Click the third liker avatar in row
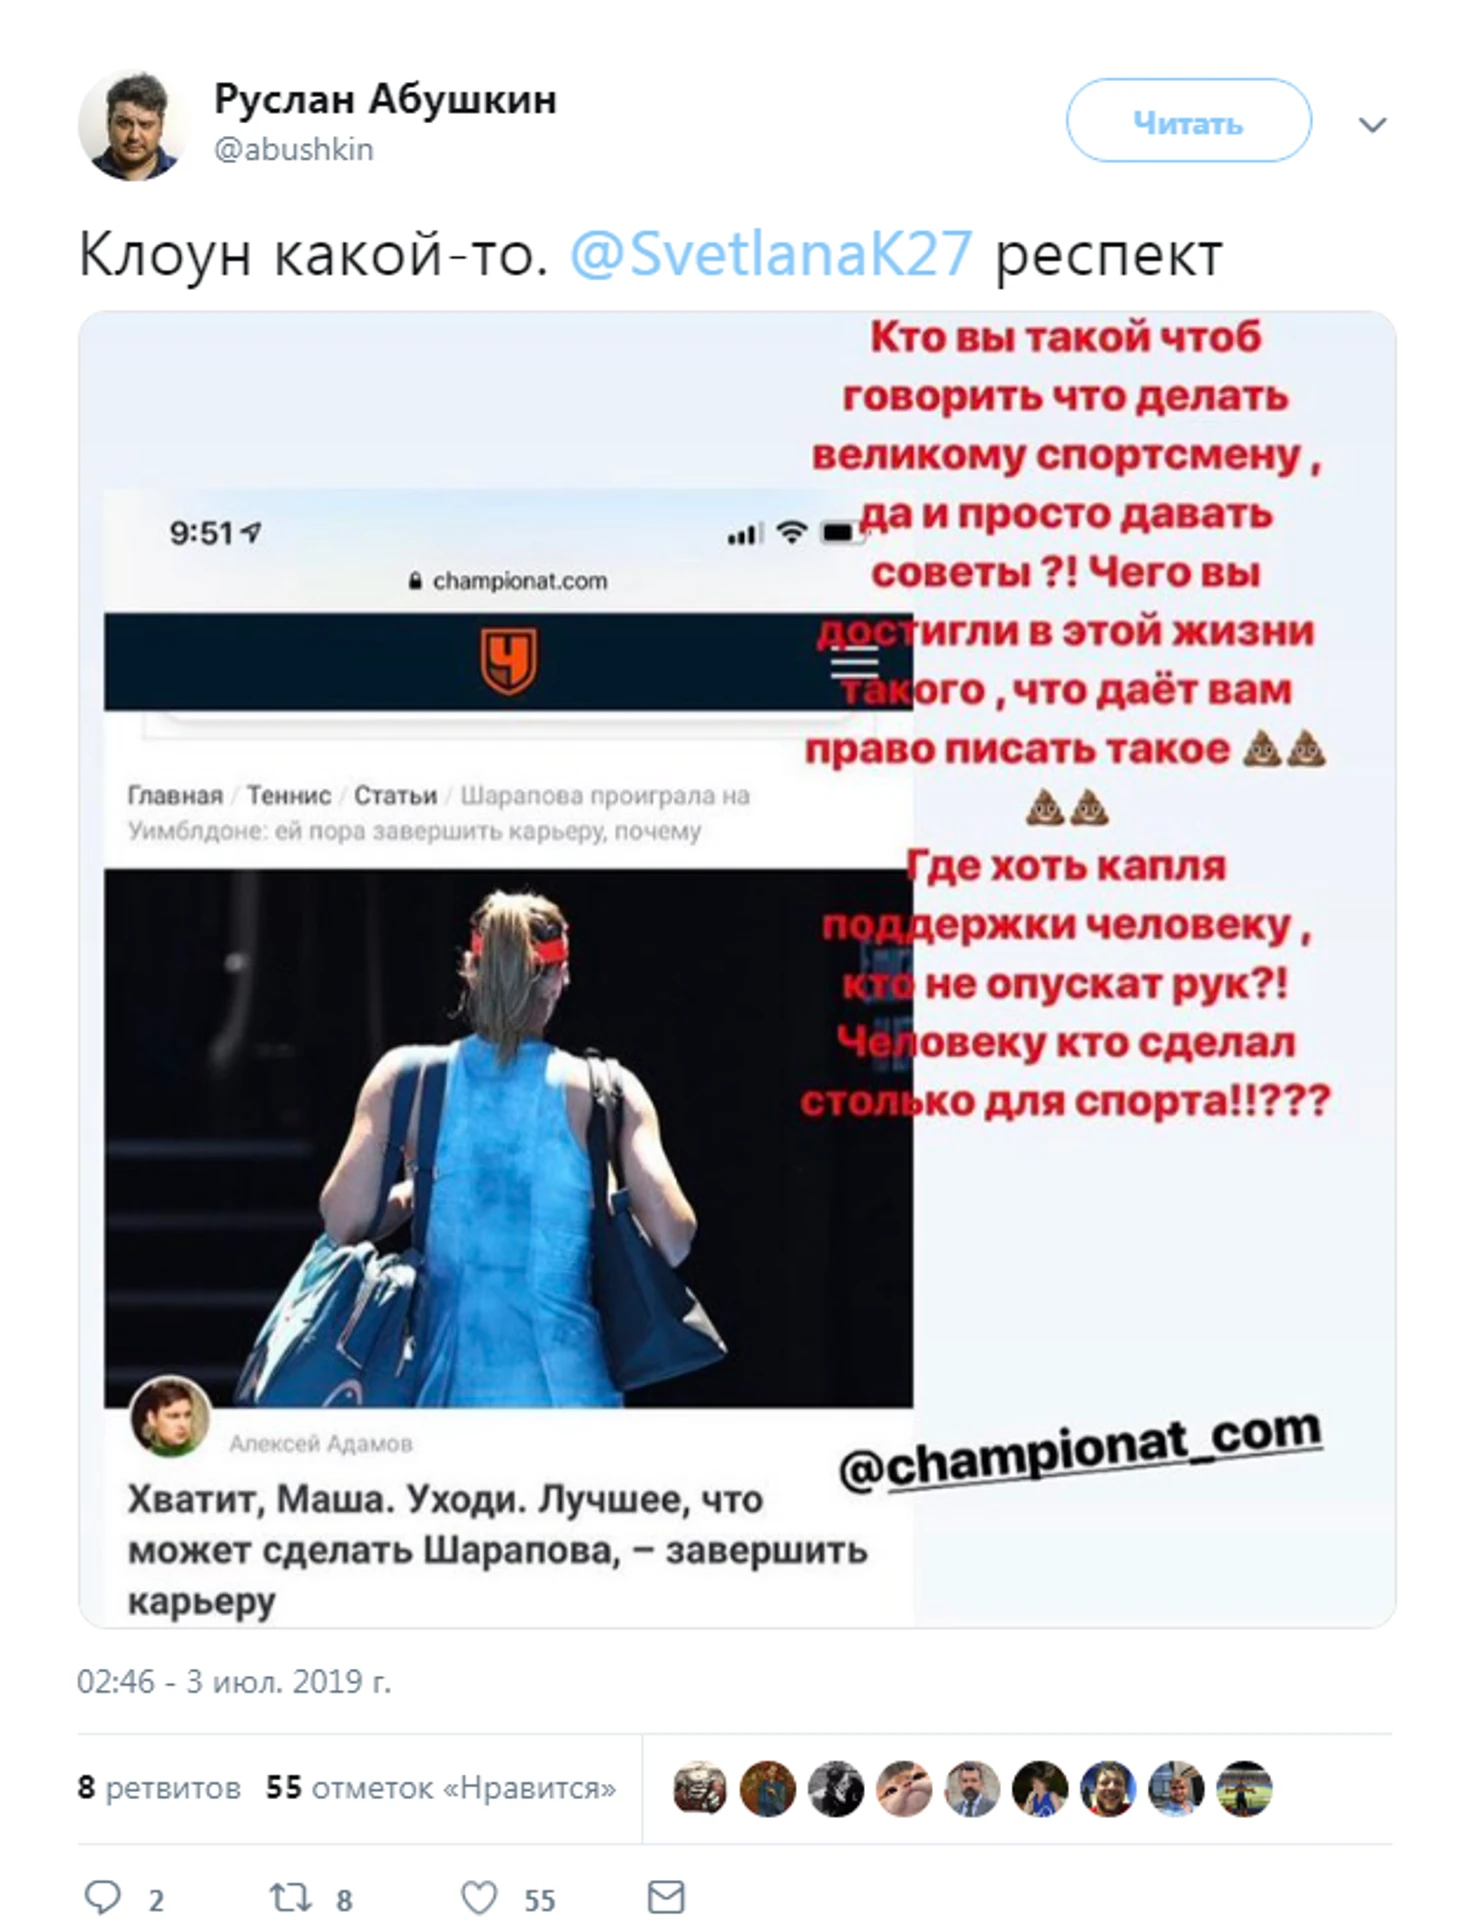The height and width of the screenshot is (1932, 1460). tap(836, 1789)
